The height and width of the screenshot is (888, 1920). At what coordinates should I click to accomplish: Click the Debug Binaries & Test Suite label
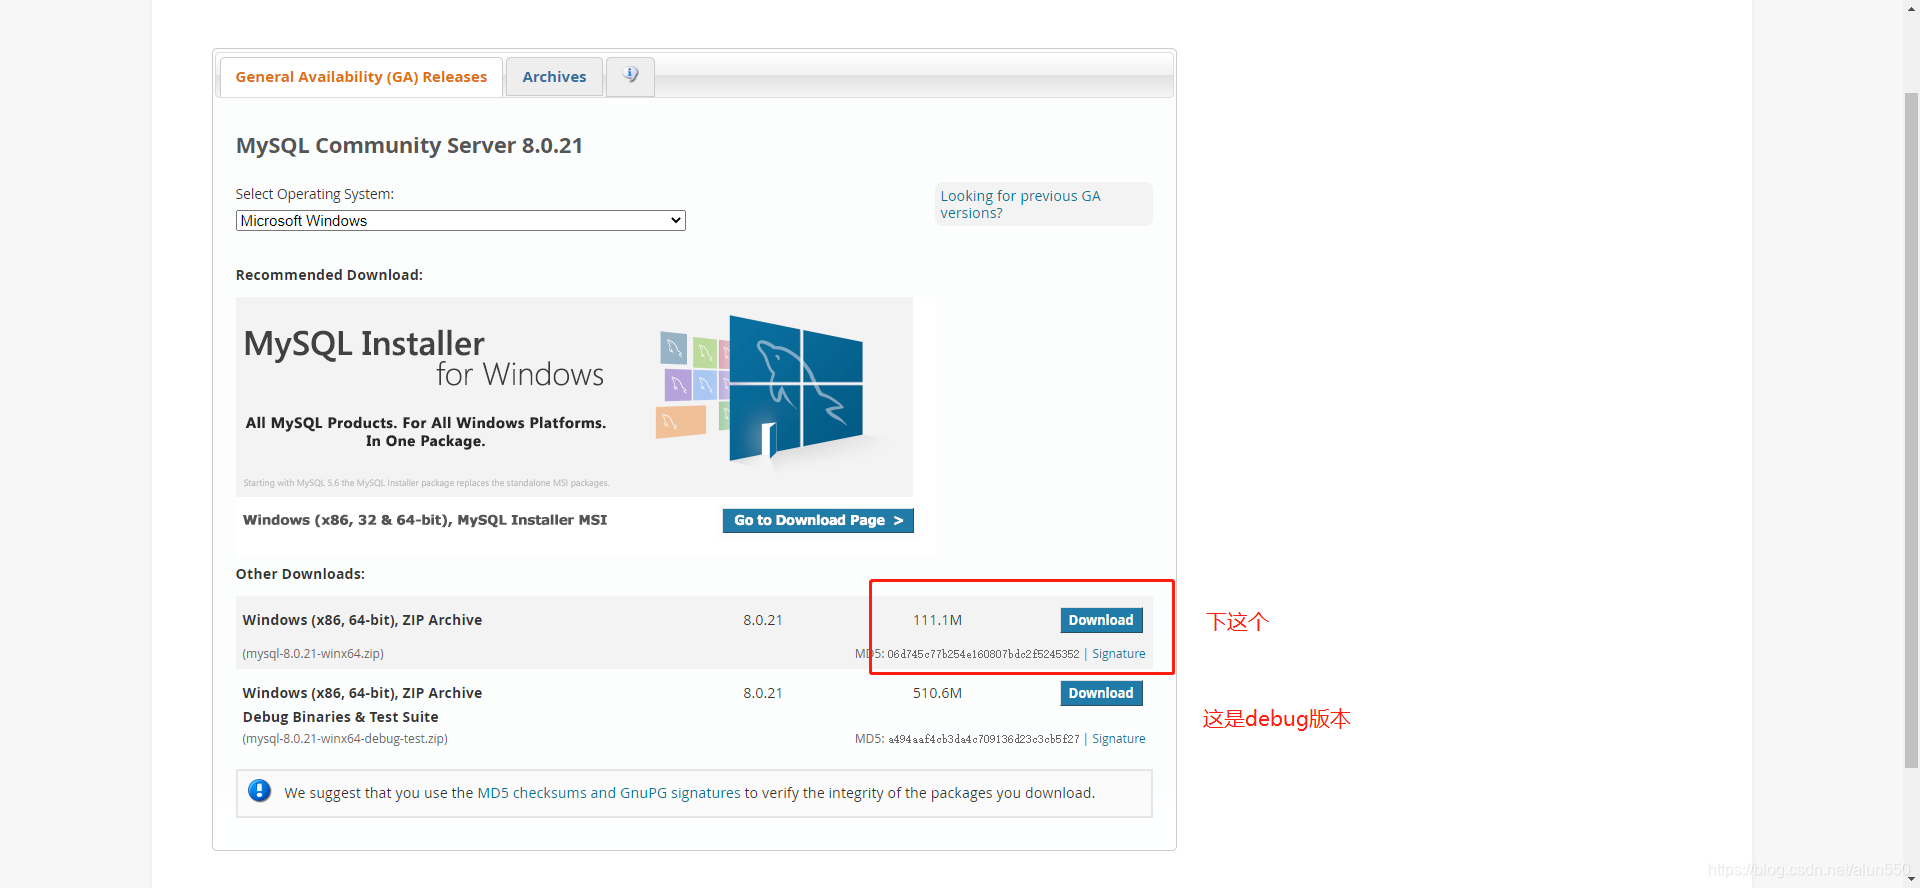pos(340,717)
